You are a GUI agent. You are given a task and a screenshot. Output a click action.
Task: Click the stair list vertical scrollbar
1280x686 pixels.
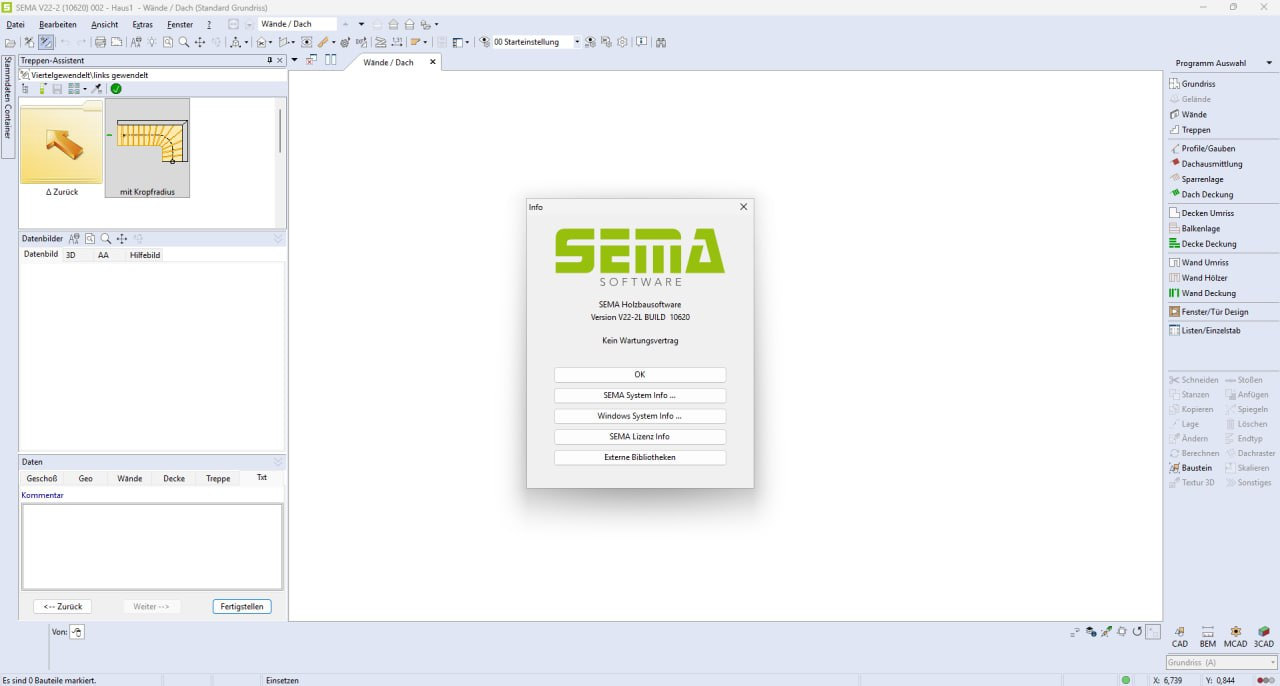(280, 130)
